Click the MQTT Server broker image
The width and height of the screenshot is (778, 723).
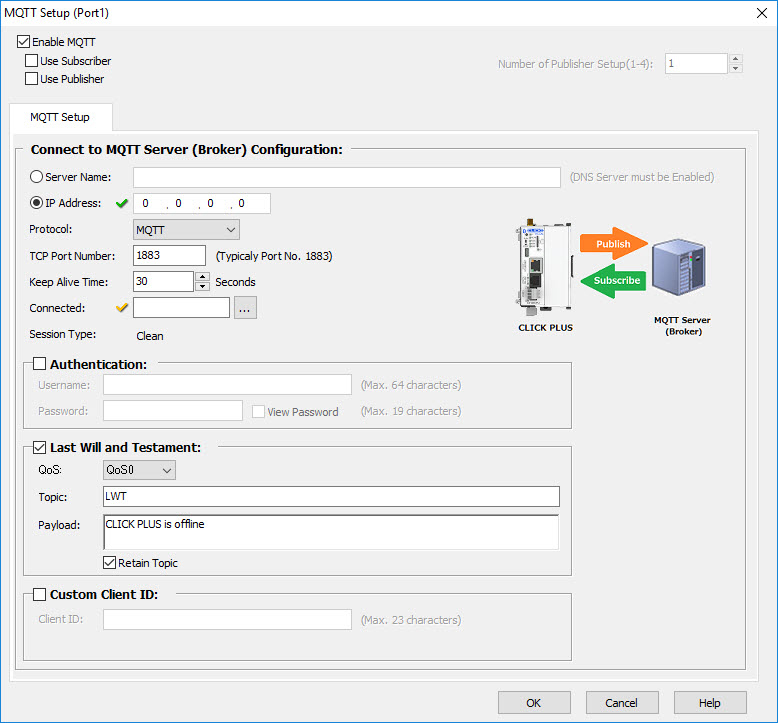coord(678,267)
